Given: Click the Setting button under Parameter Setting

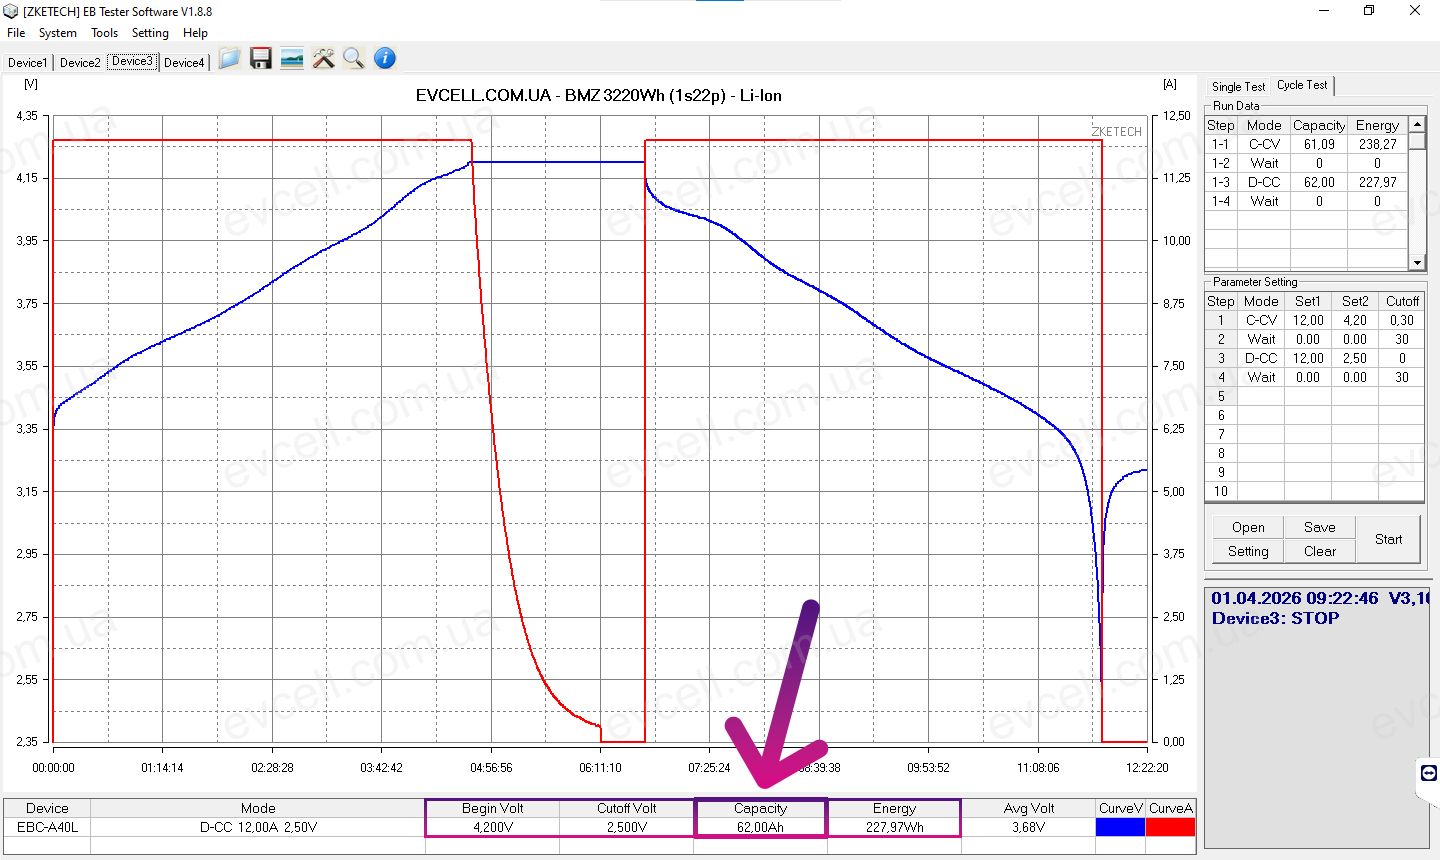Looking at the screenshot, I should point(1248,551).
